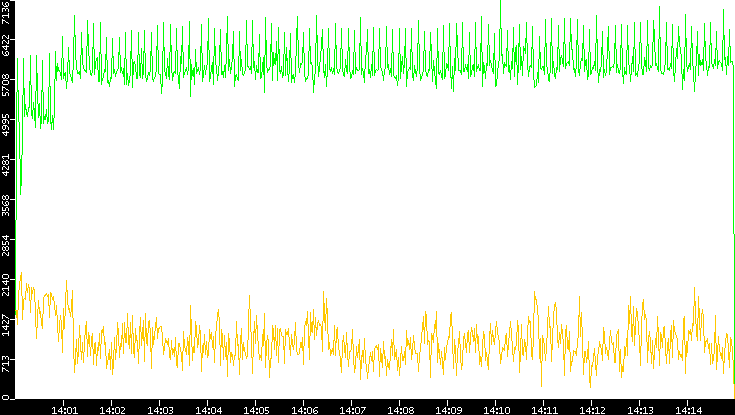Click the 14:09 tick label
The height and width of the screenshot is (415, 735).
449,411
